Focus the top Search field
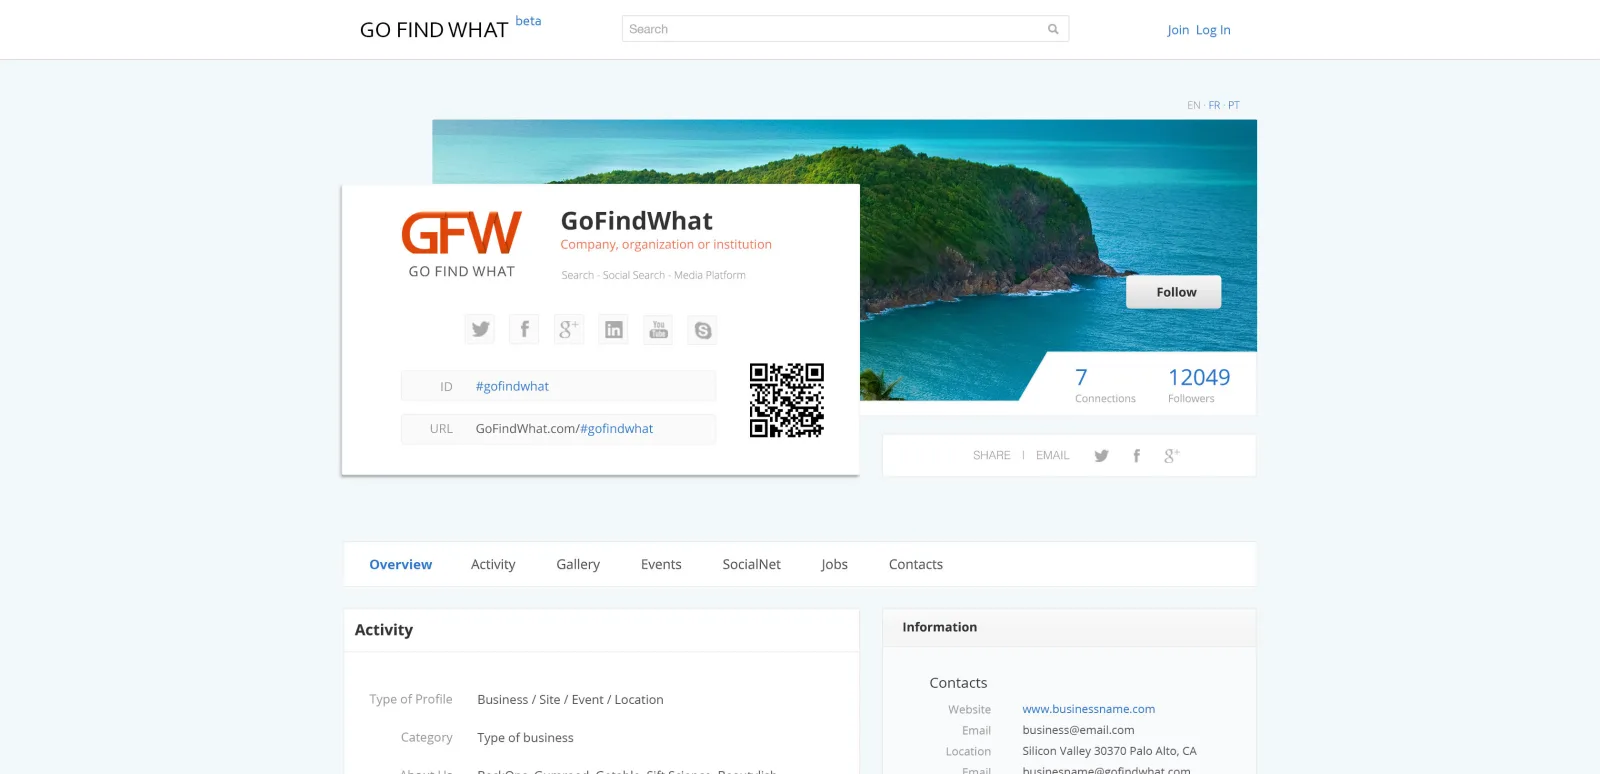 click(845, 29)
